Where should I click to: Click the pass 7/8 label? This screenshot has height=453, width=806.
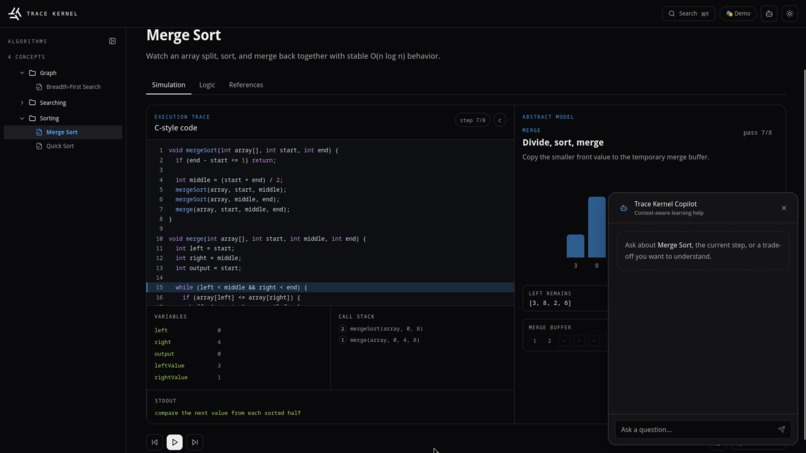click(757, 133)
